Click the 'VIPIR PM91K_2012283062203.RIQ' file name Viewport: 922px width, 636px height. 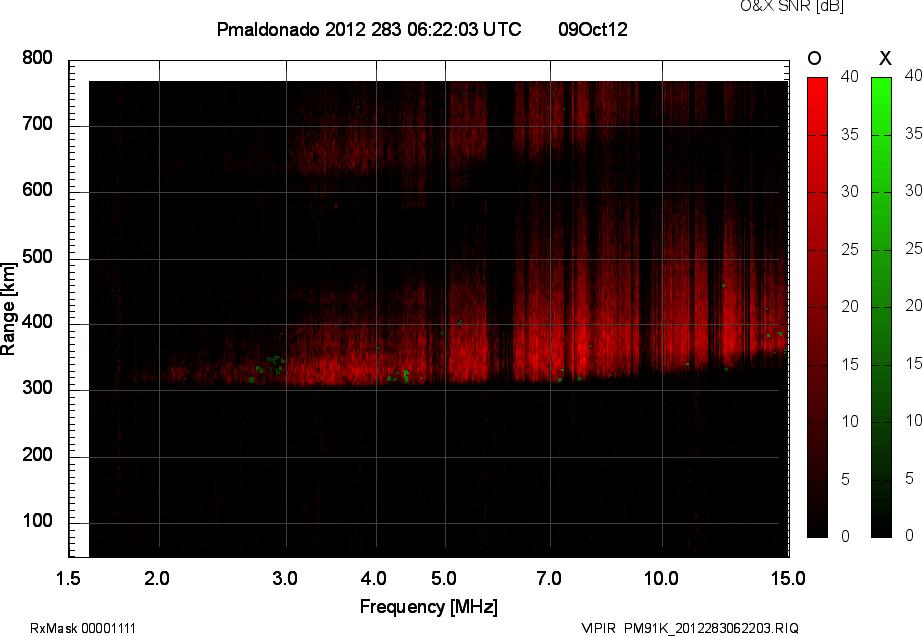tap(690, 628)
